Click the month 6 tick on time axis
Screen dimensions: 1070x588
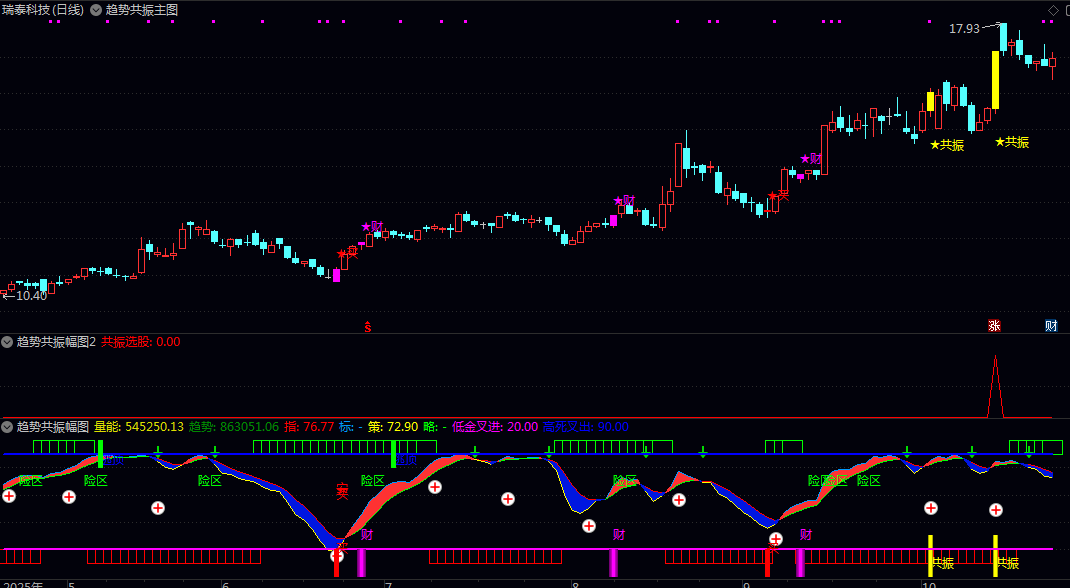[x=226, y=585]
